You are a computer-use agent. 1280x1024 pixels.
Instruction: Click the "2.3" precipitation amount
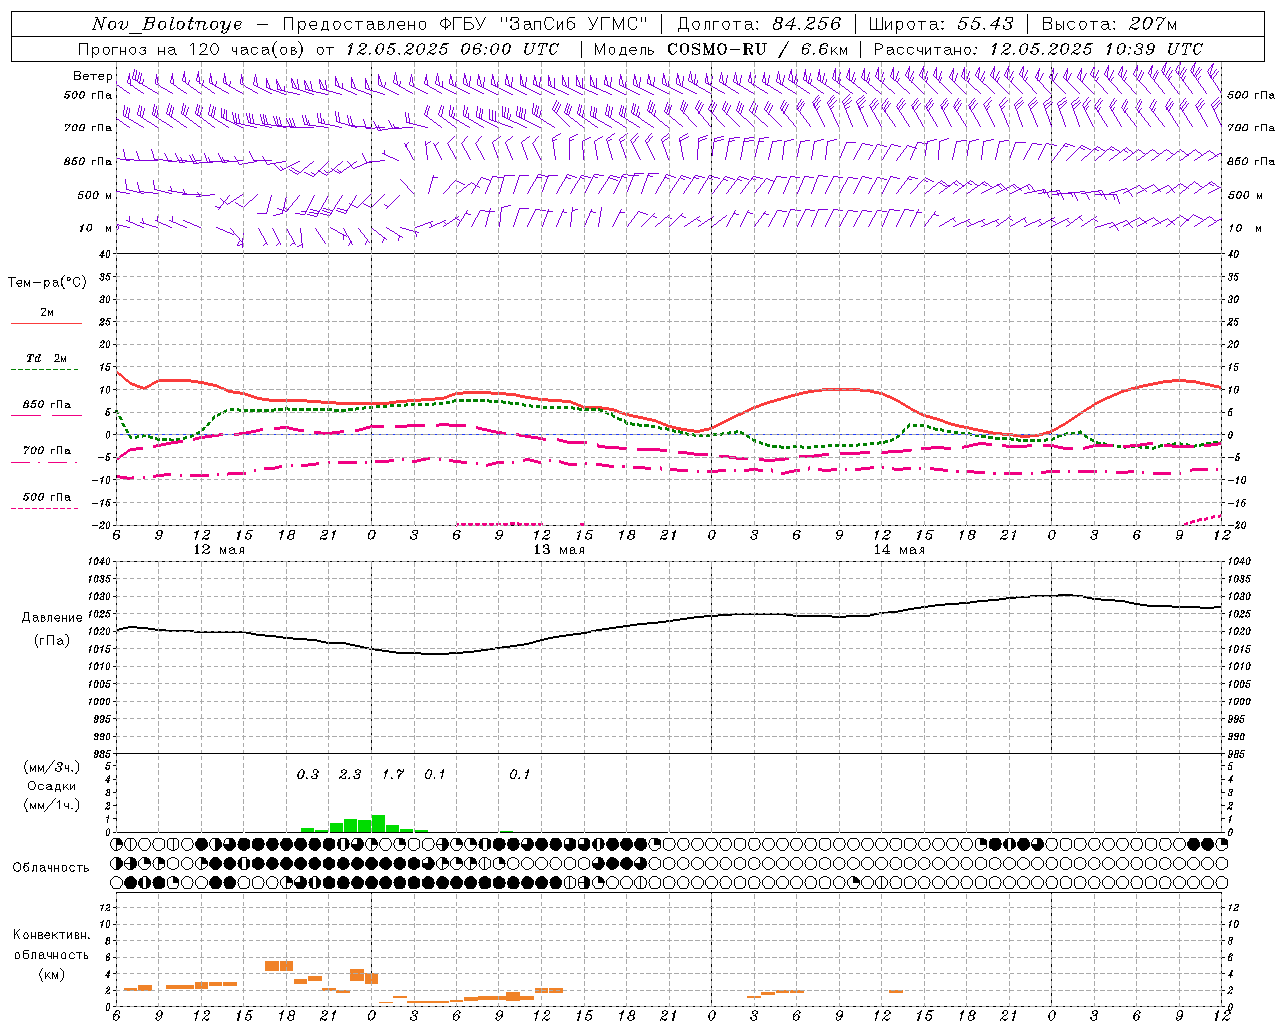[350, 775]
